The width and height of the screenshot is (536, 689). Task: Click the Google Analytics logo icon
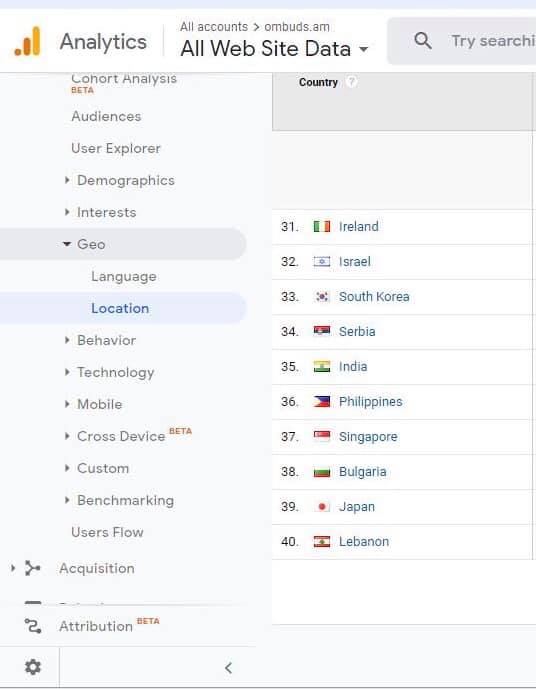coord(27,41)
